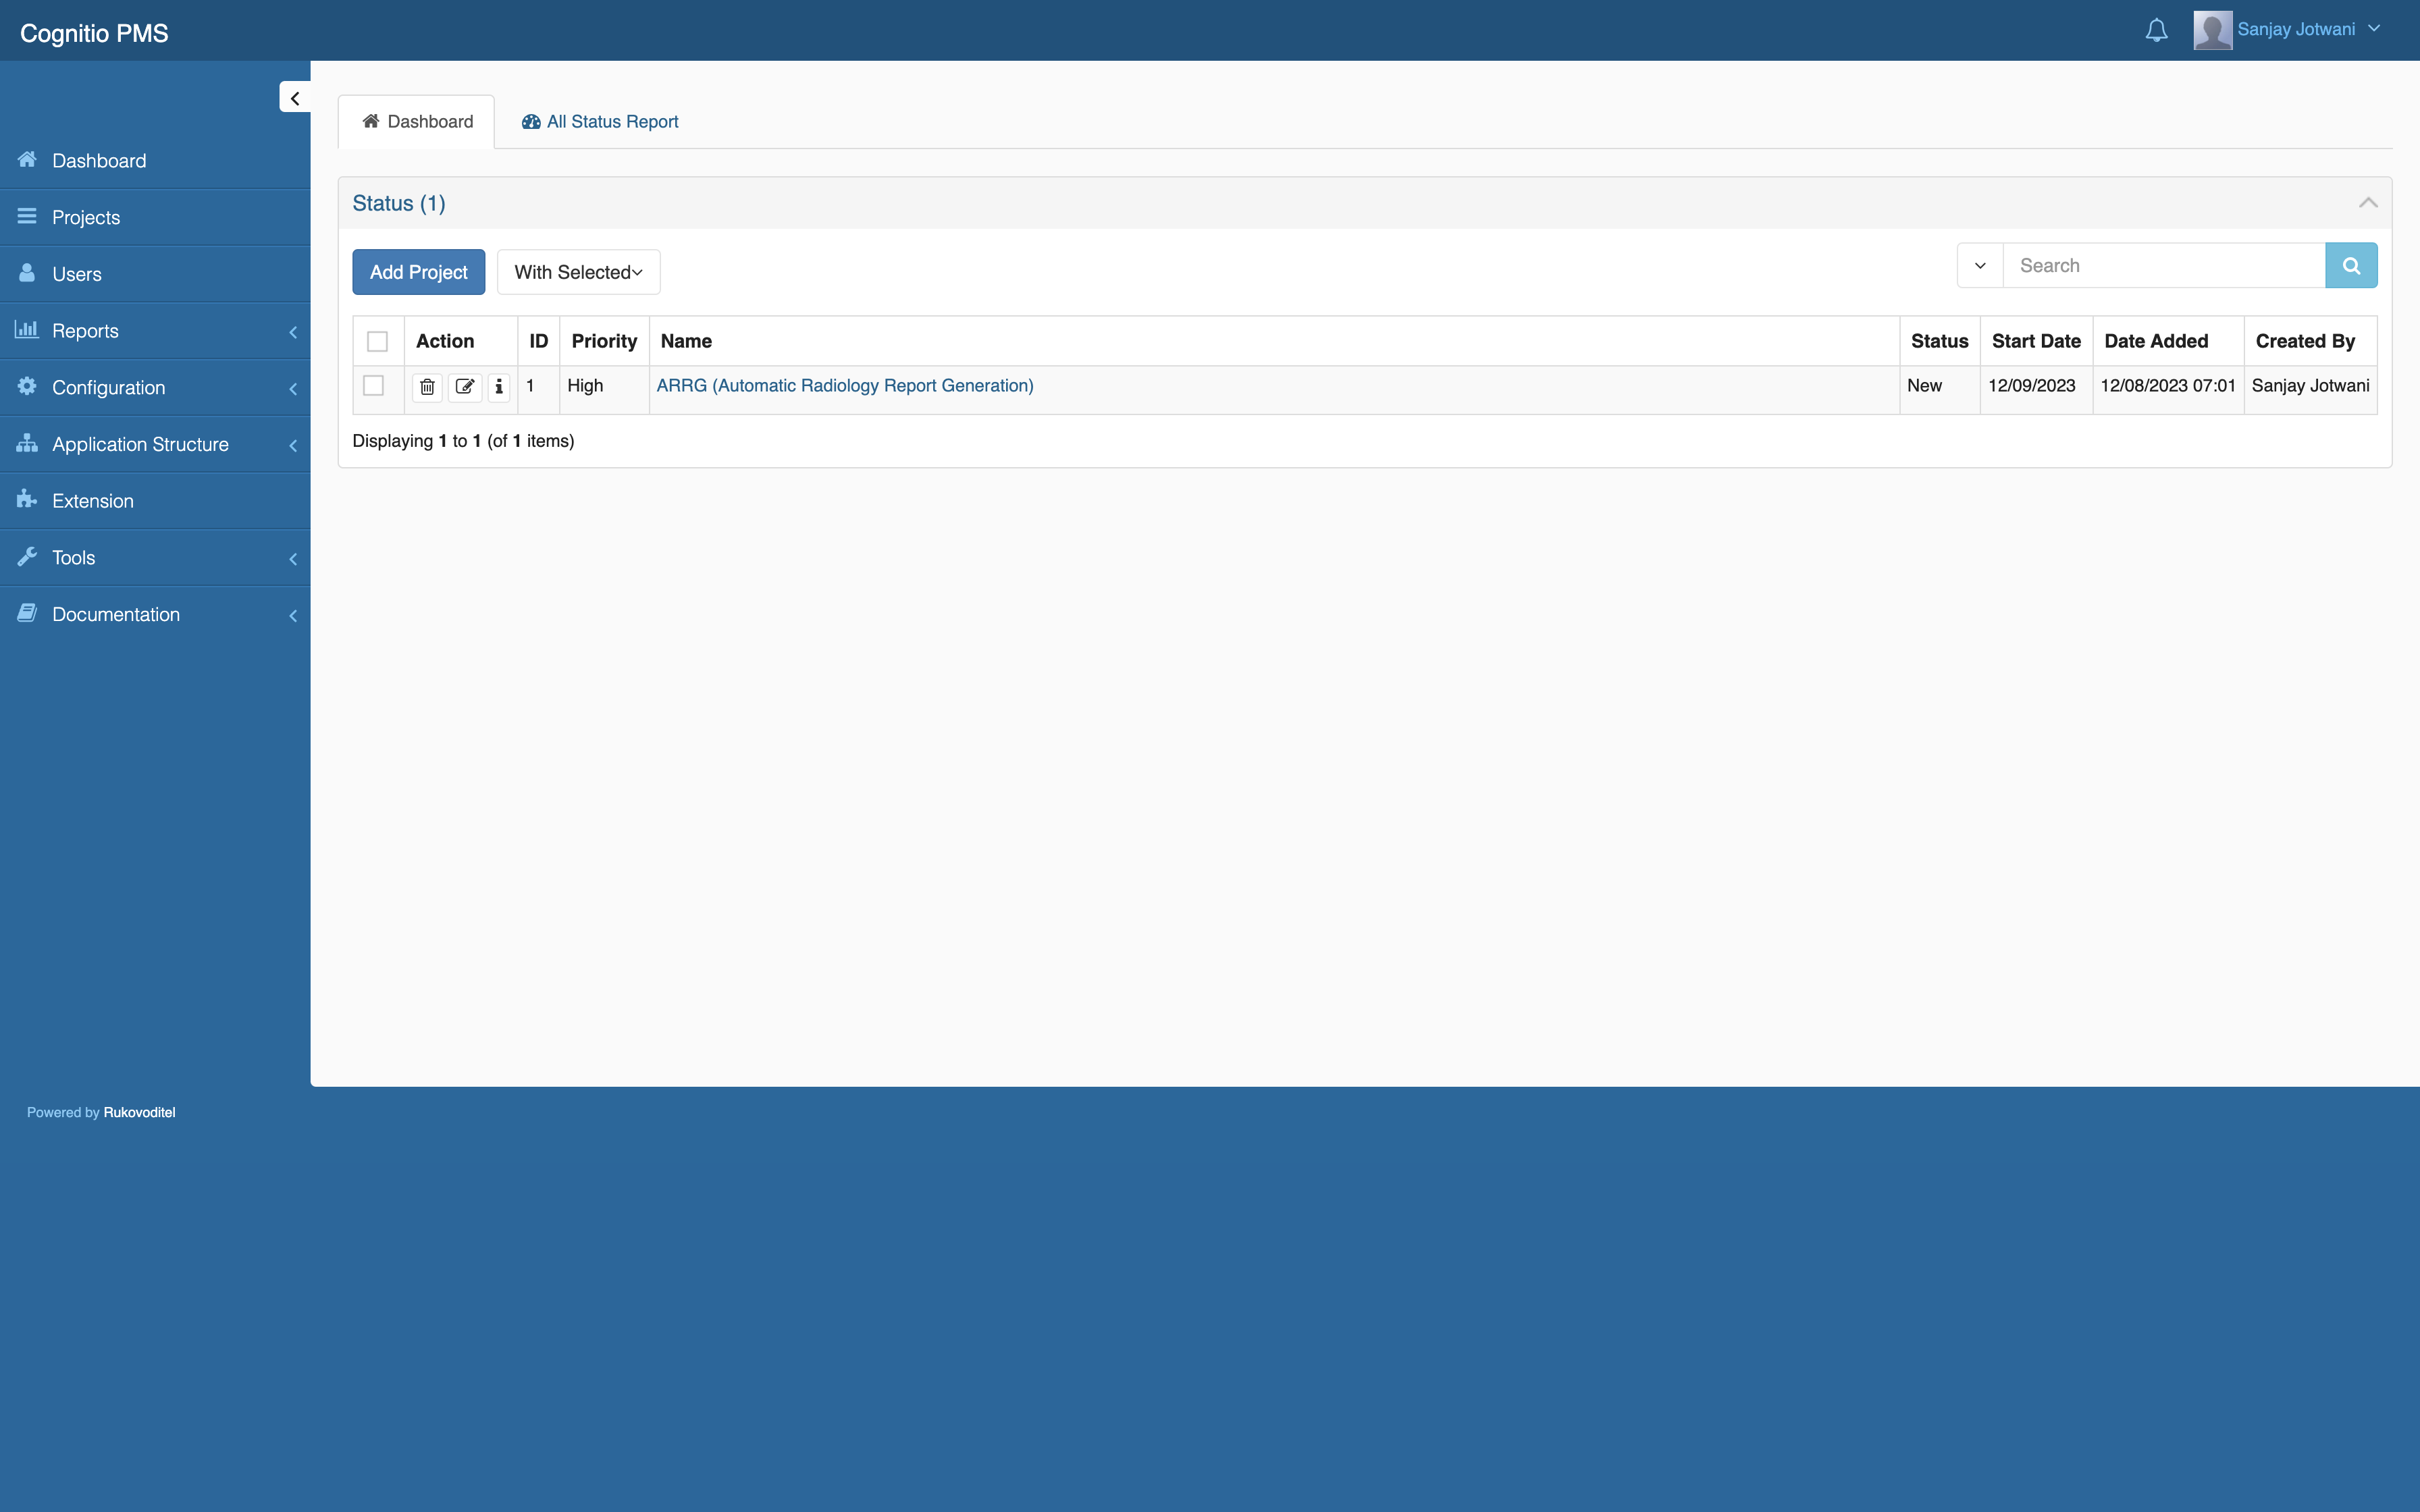Screen dimensions: 2420x1512
Task: Click the Displaying 1 to 1 items text
Action: coord(463,441)
